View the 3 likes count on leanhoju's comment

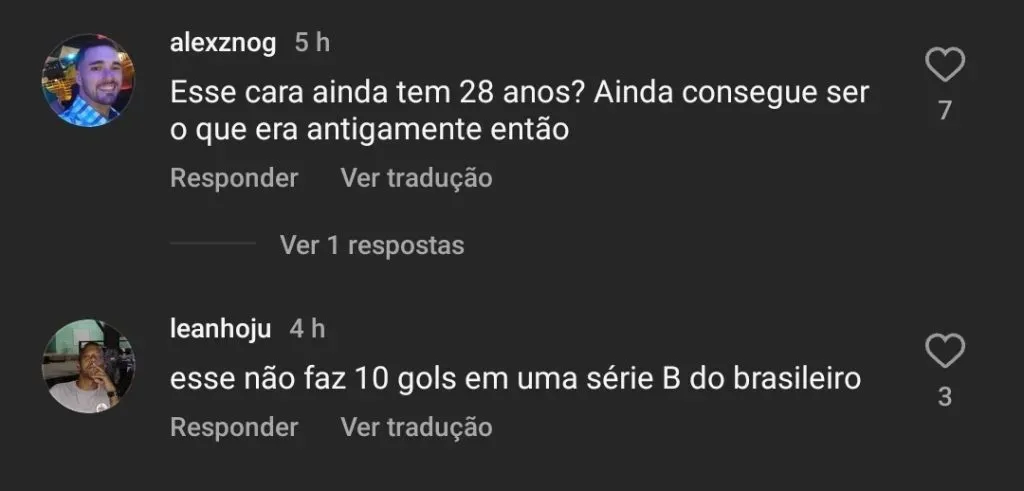[944, 397]
